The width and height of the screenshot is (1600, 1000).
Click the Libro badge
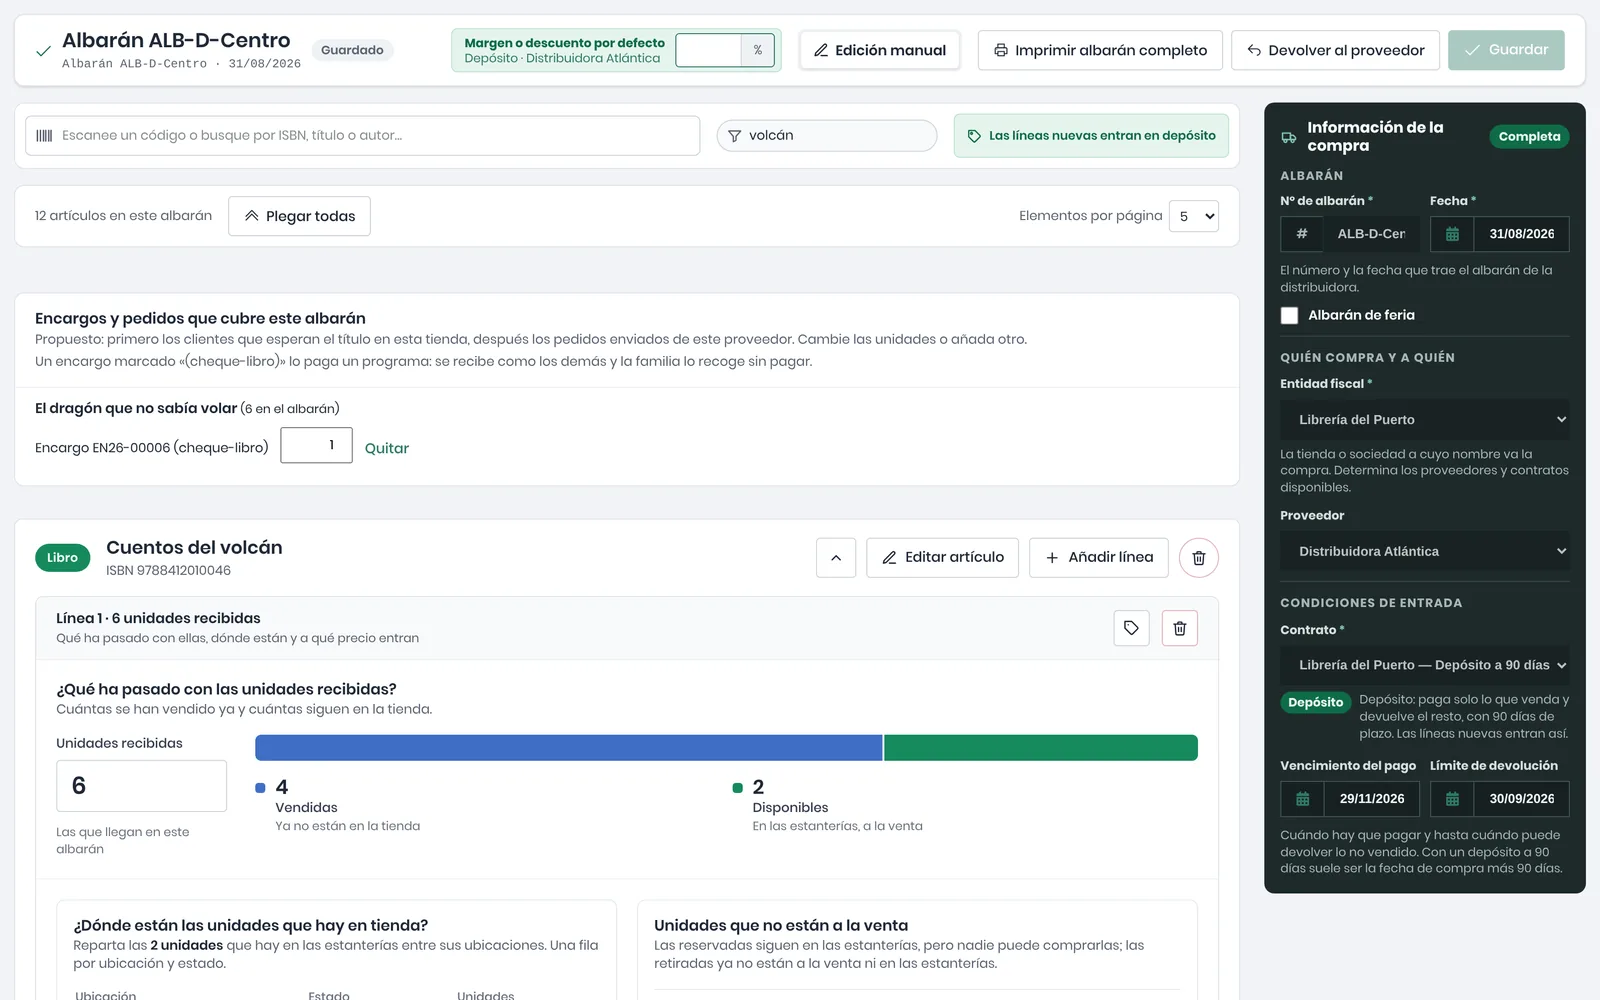point(62,558)
